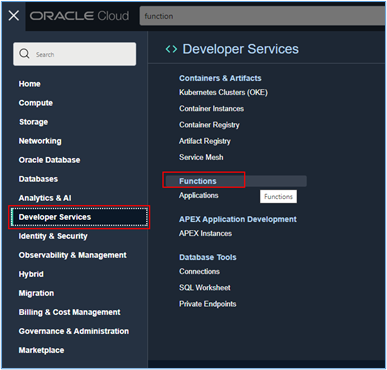Image resolution: width=387 pixels, height=370 pixels.
Task: Open Marketplace category
Action: coord(41,350)
